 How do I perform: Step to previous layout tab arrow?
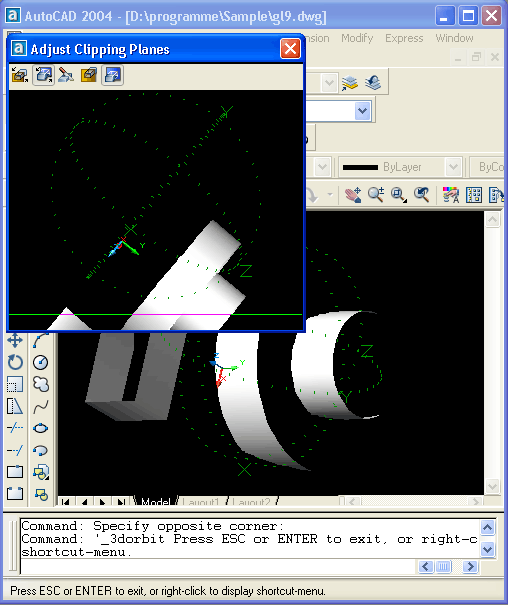[84, 502]
